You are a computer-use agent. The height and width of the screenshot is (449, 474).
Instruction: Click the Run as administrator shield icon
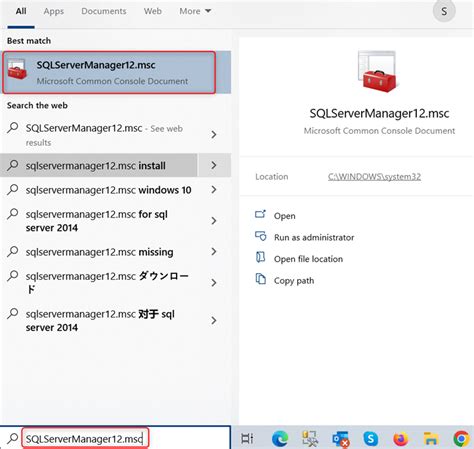click(261, 236)
